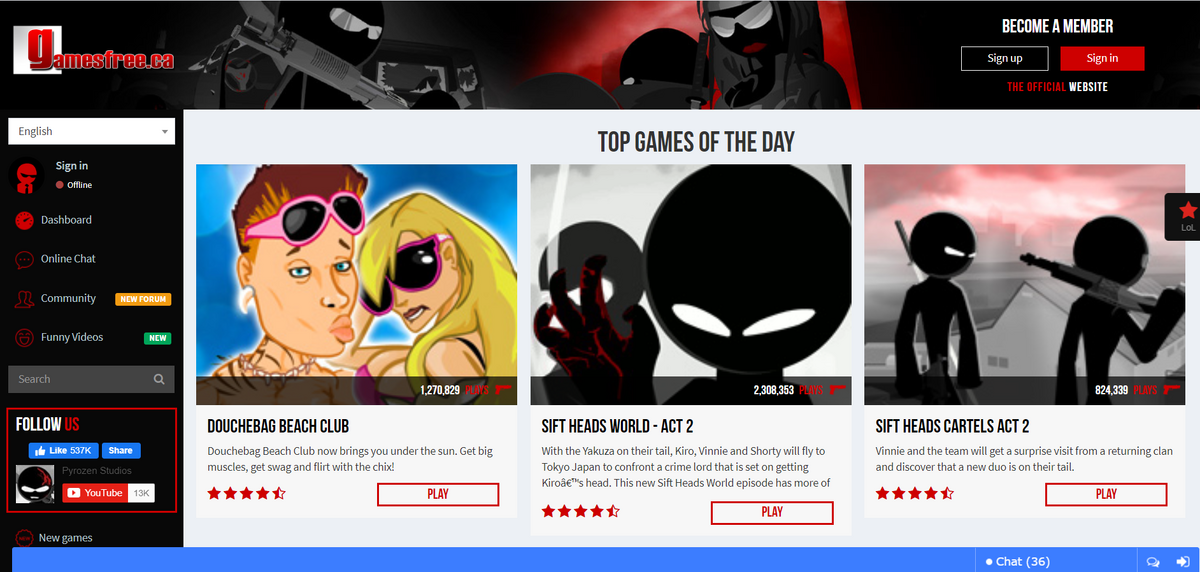
Task: Play Douchebag Beach Club
Action: 438,494
